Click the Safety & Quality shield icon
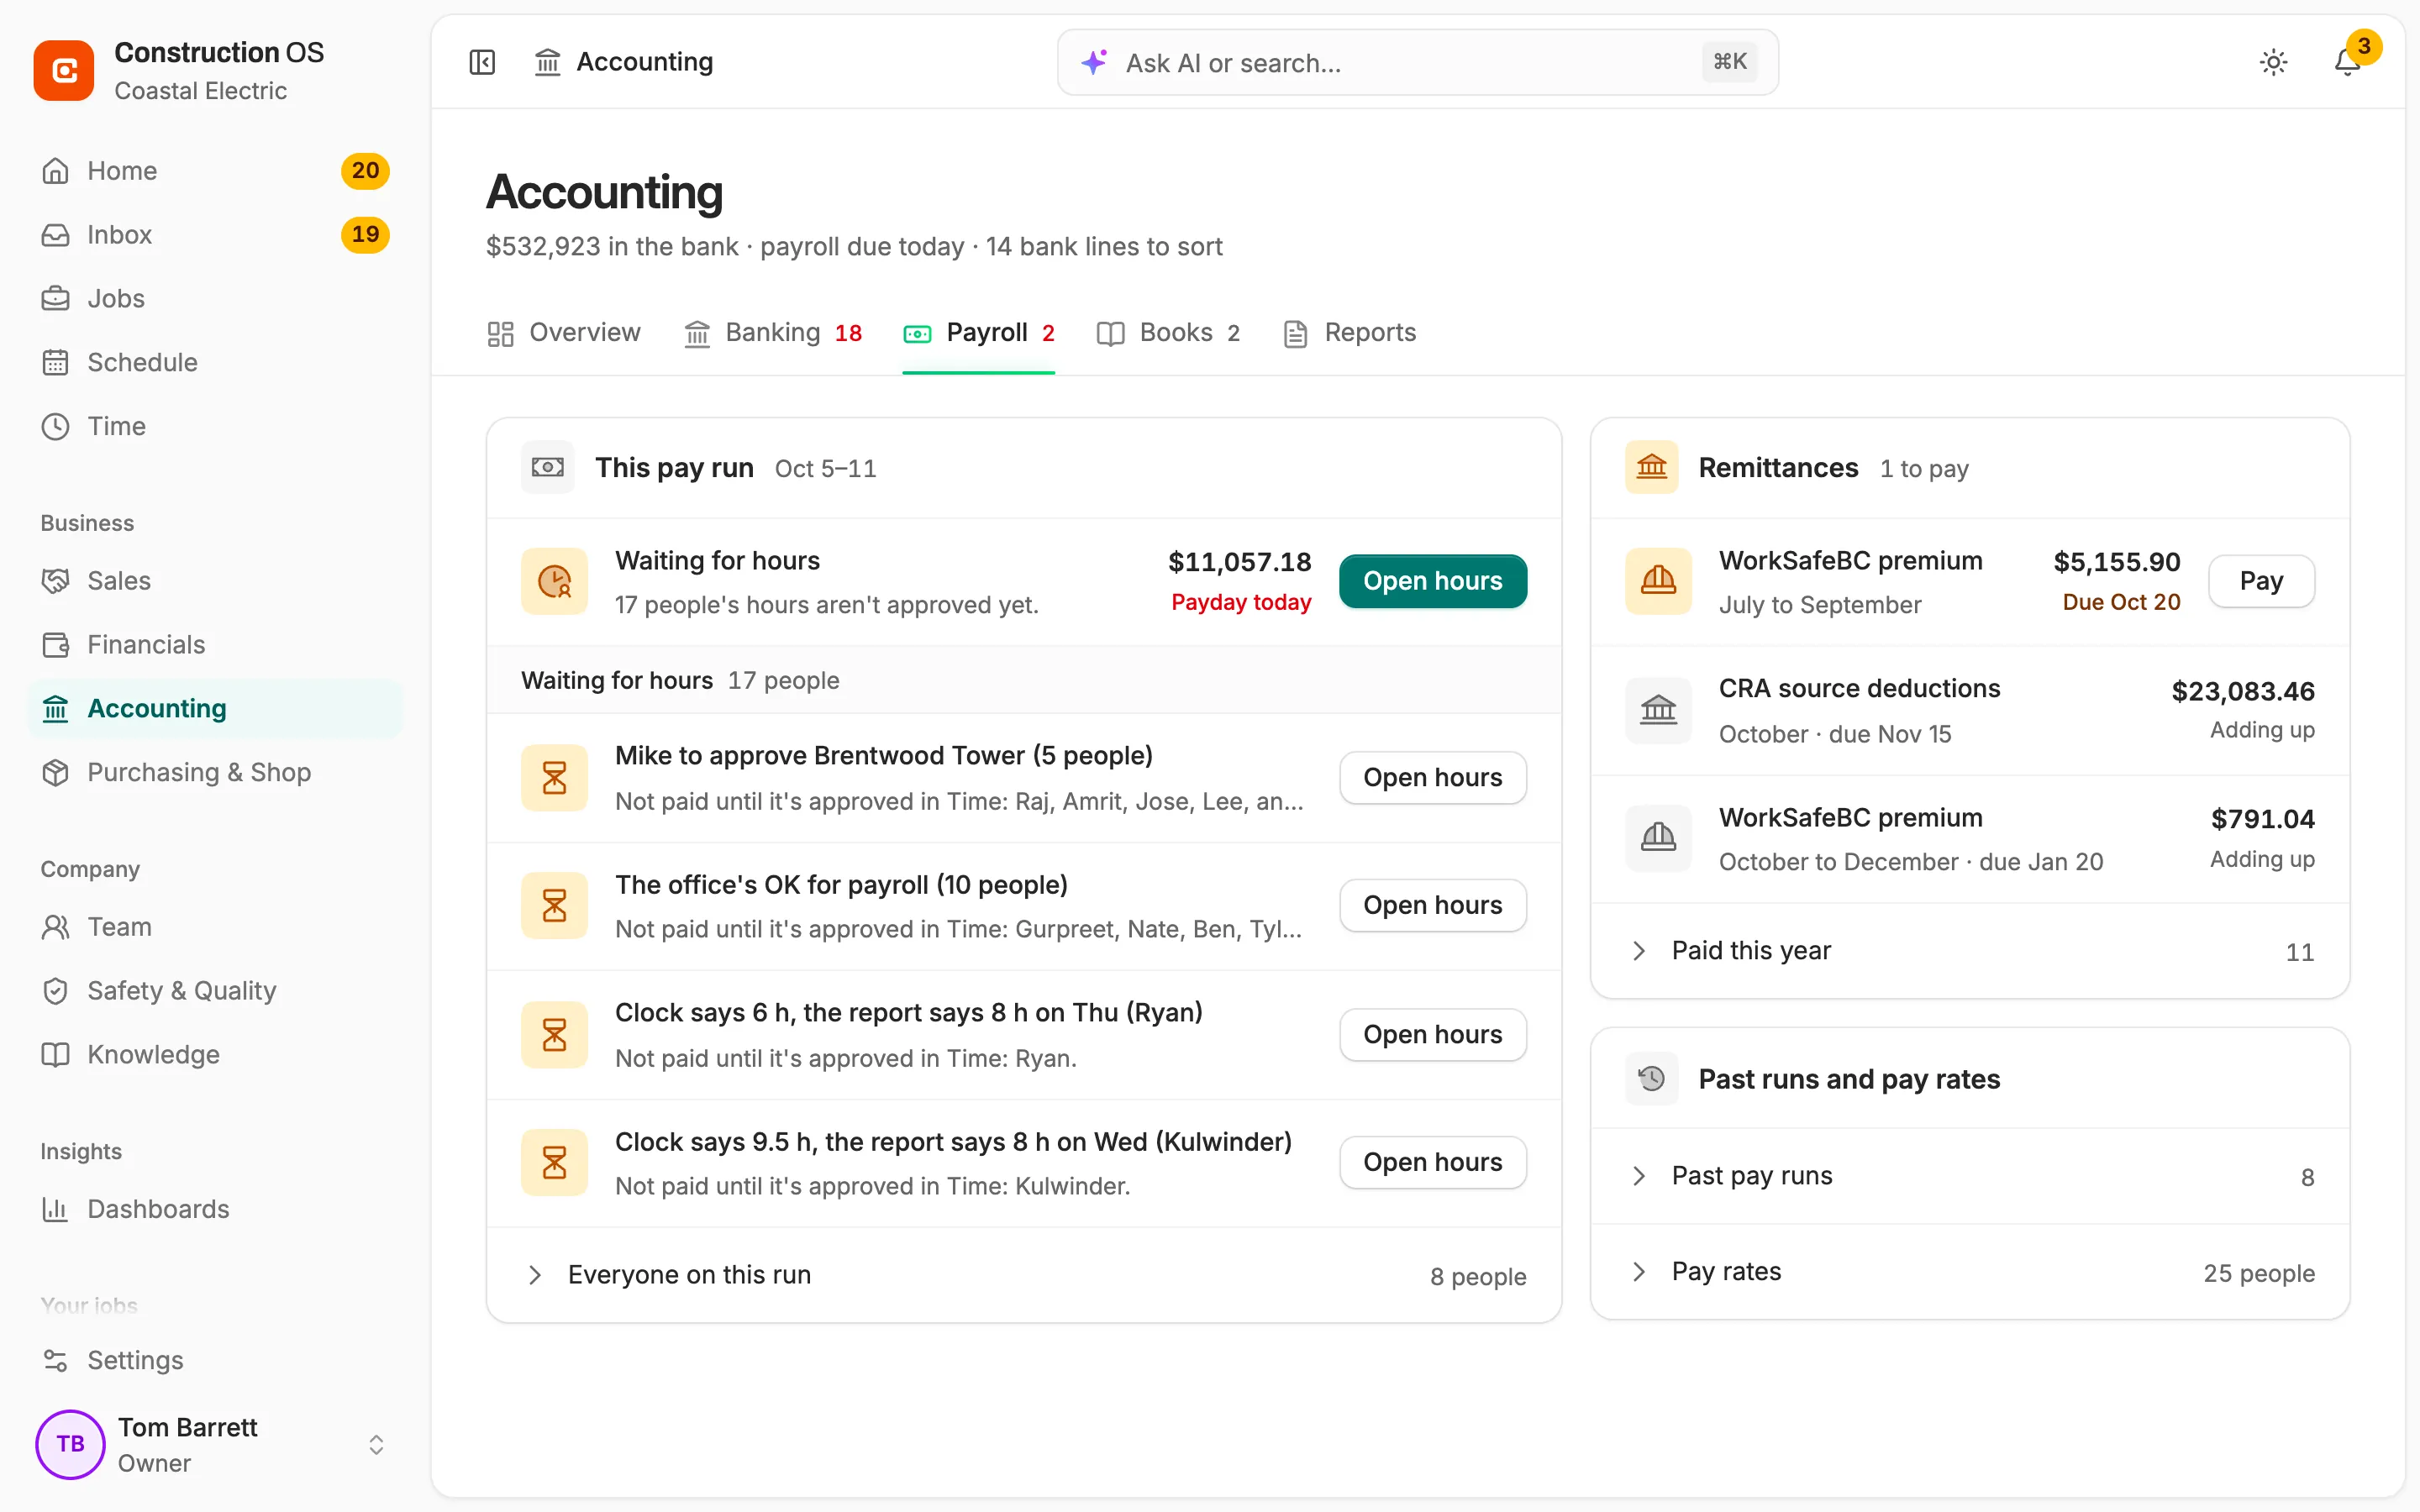 pyautogui.click(x=56, y=991)
